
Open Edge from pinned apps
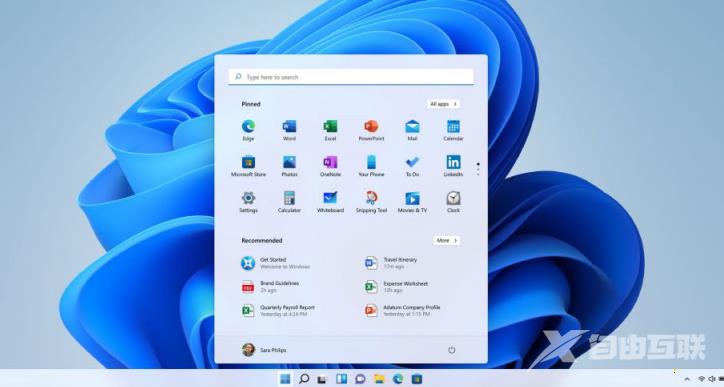click(x=248, y=130)
